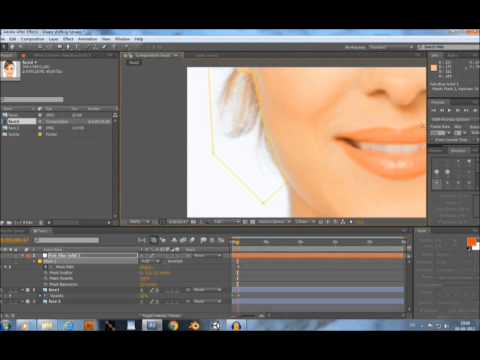Toggle Mask Expansion stopwatch
This screenshot has width=480, height=360.
coord(46,284)
